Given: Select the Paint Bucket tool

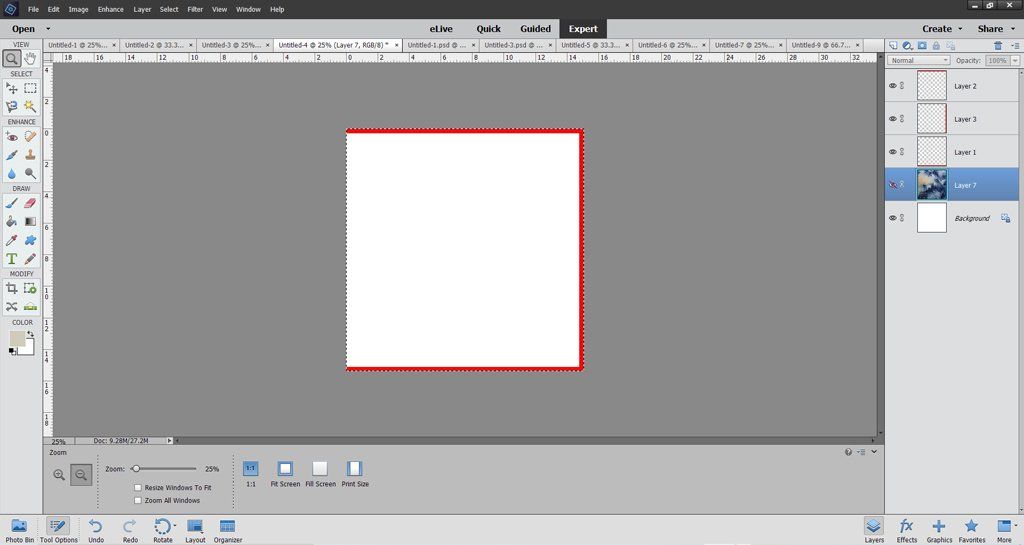Looking at the screenshot, I should click(12, 222).
